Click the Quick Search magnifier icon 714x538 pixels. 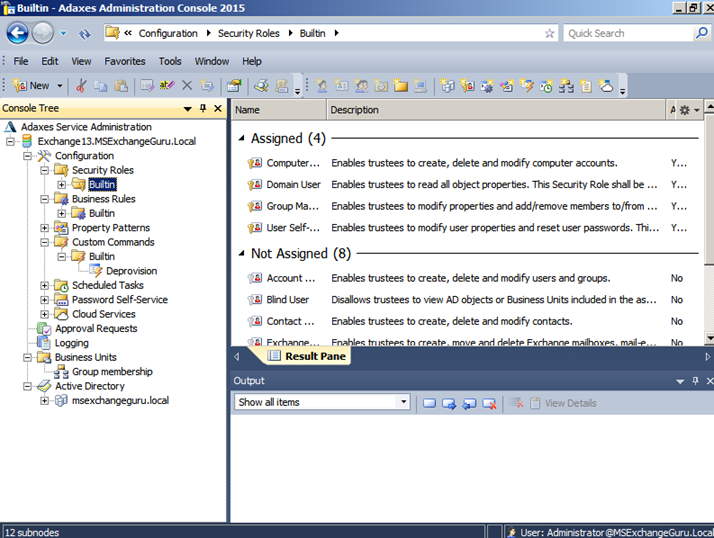coord(702,33)
